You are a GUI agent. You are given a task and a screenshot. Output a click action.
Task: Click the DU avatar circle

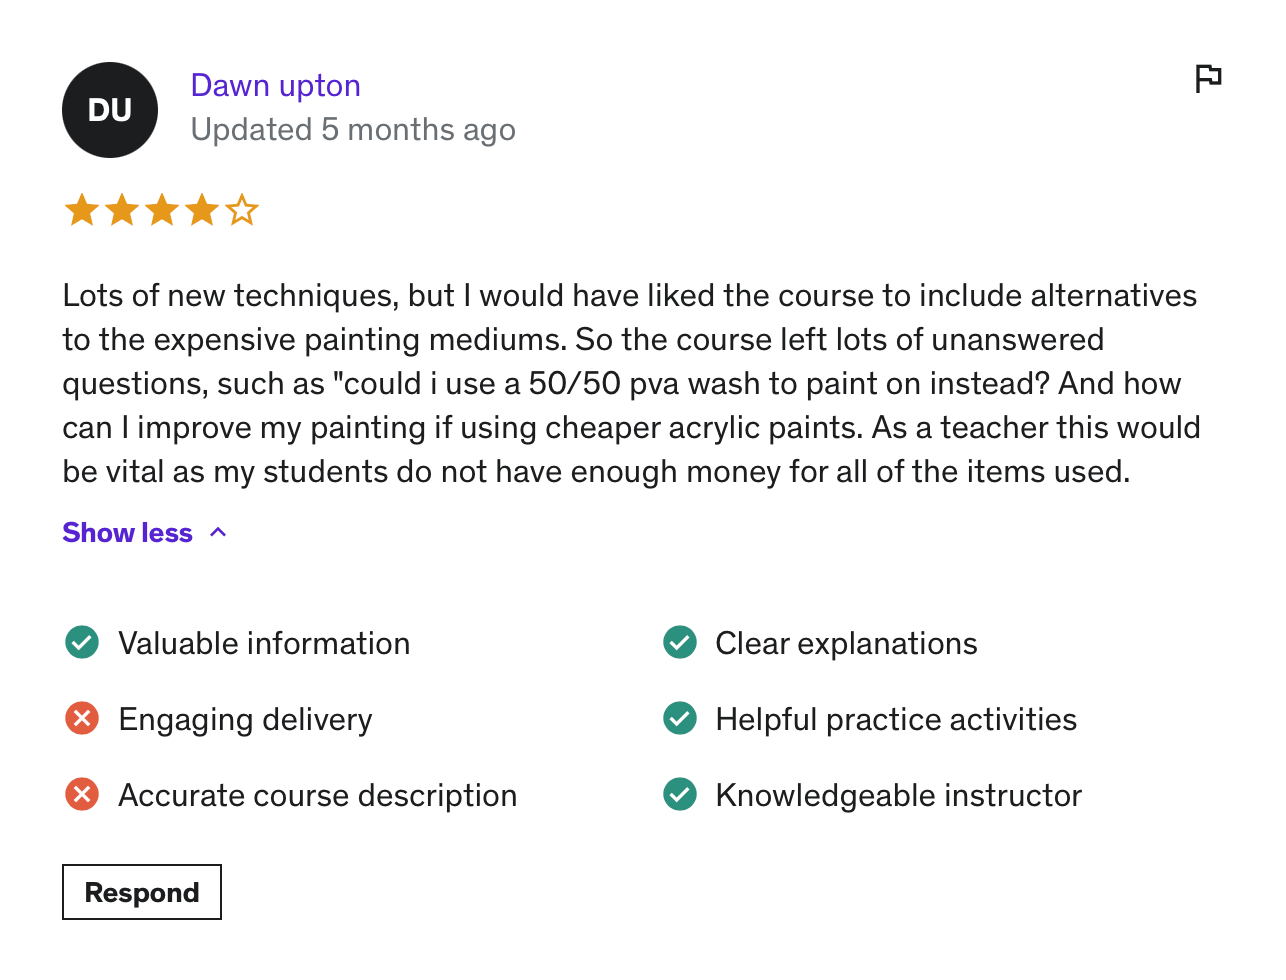click(110, 110)
